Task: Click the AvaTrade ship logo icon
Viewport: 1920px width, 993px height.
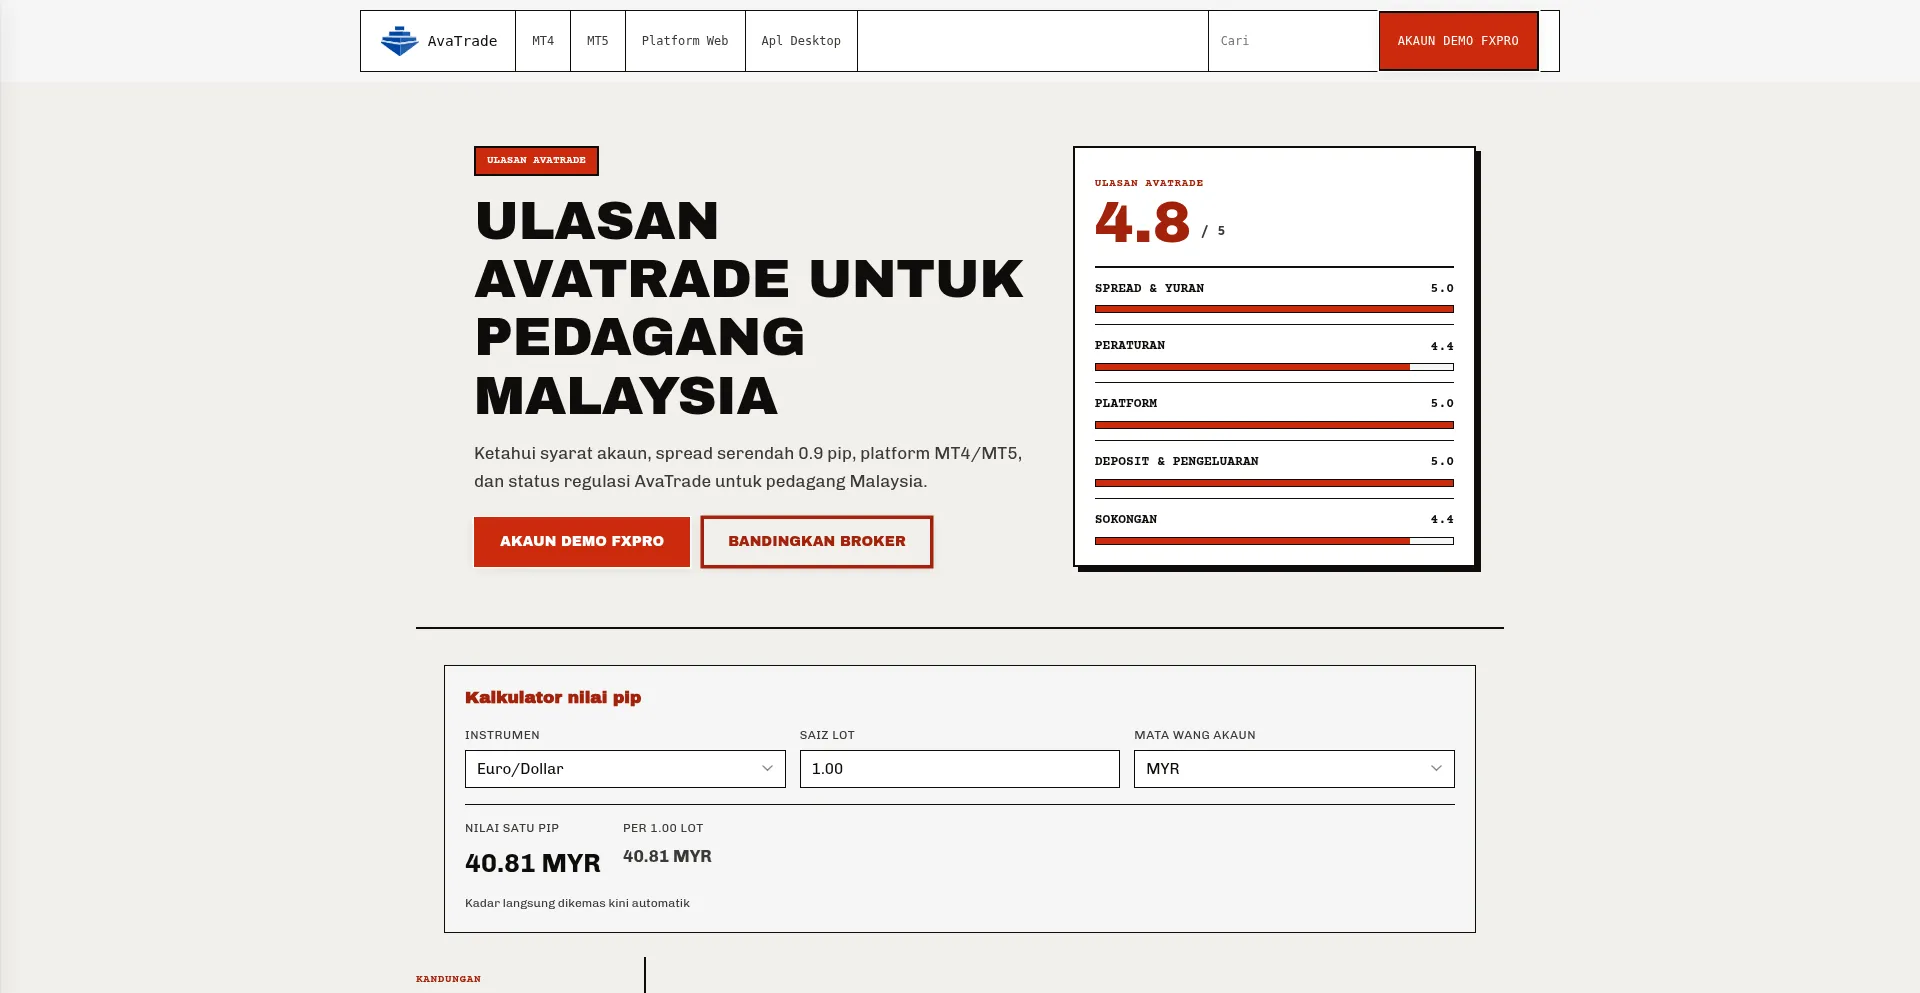Action: tap(399, 41)
